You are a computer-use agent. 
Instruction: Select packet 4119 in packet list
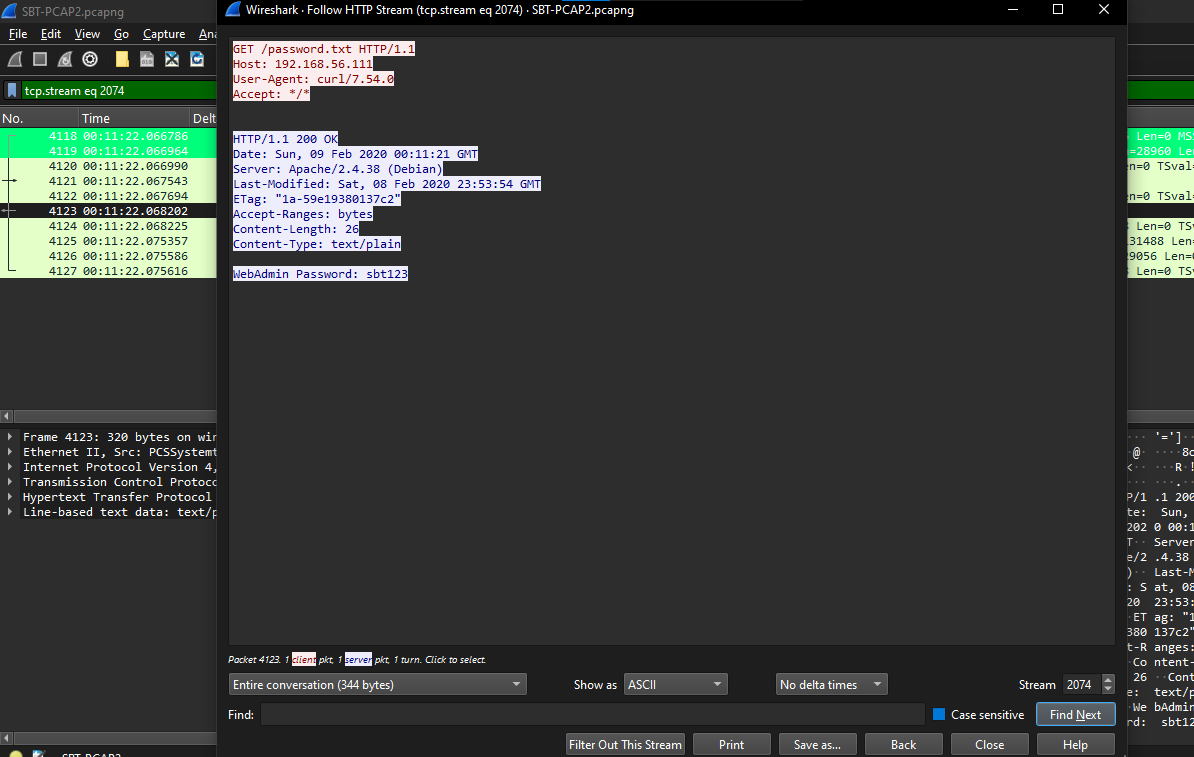(108, 151)
